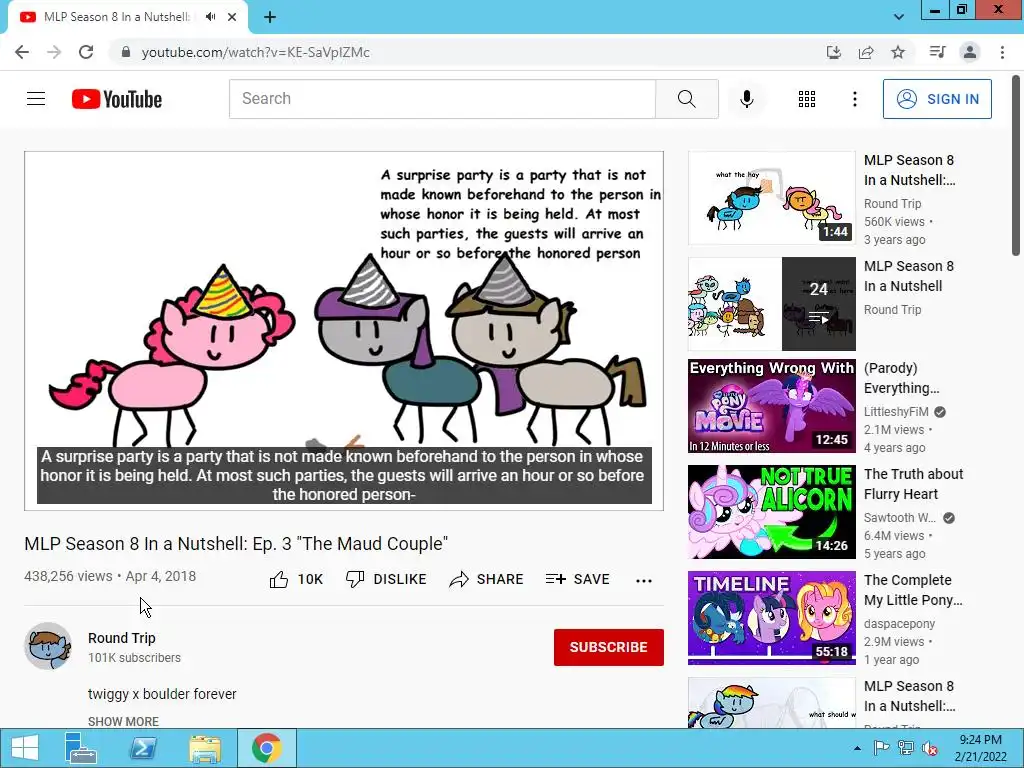The height and width of the screenshot is (768, 1024).
Task: Open the 24-video MLP Season 8 playlist thumbnail
Action: [771, 304]
